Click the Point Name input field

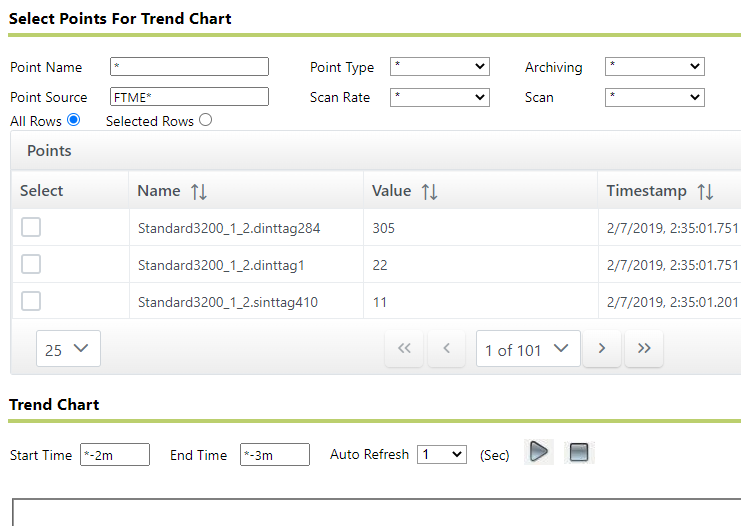190,67
